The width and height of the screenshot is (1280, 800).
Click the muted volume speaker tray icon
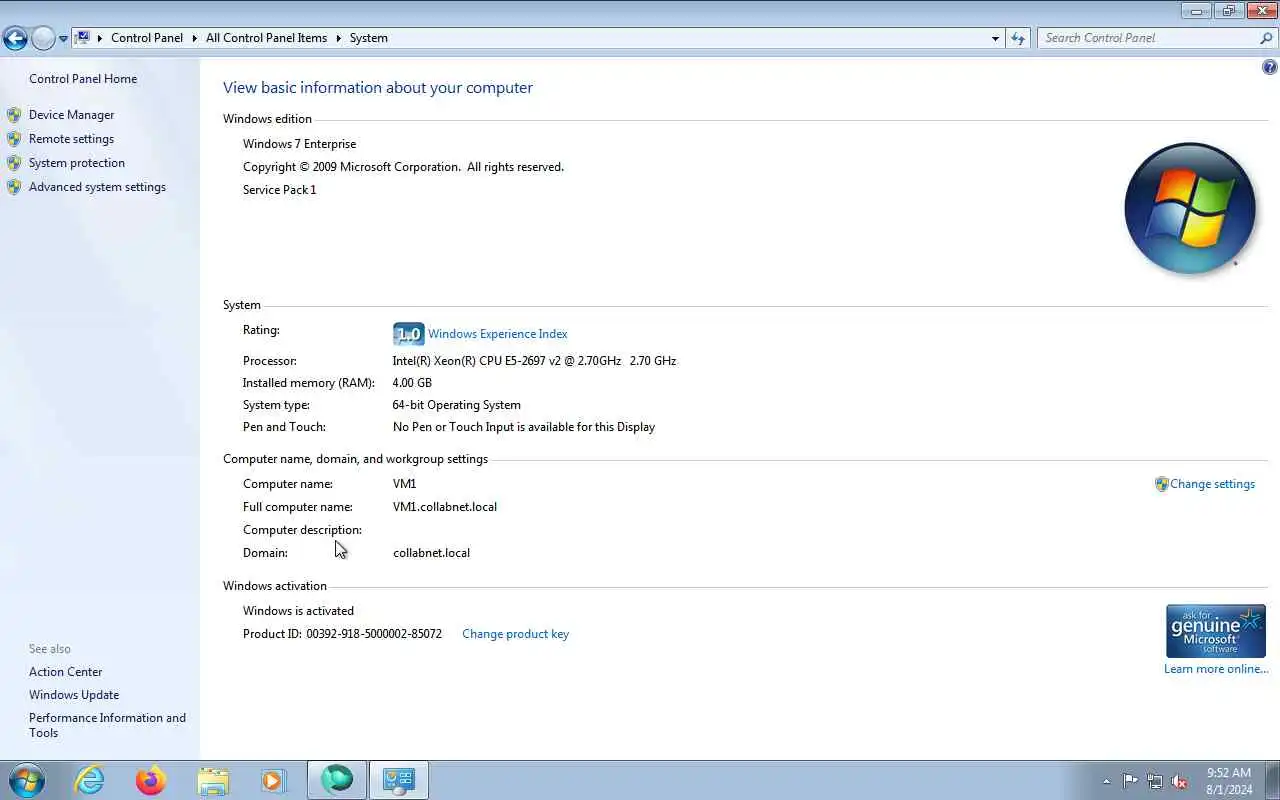[1179, 781]
